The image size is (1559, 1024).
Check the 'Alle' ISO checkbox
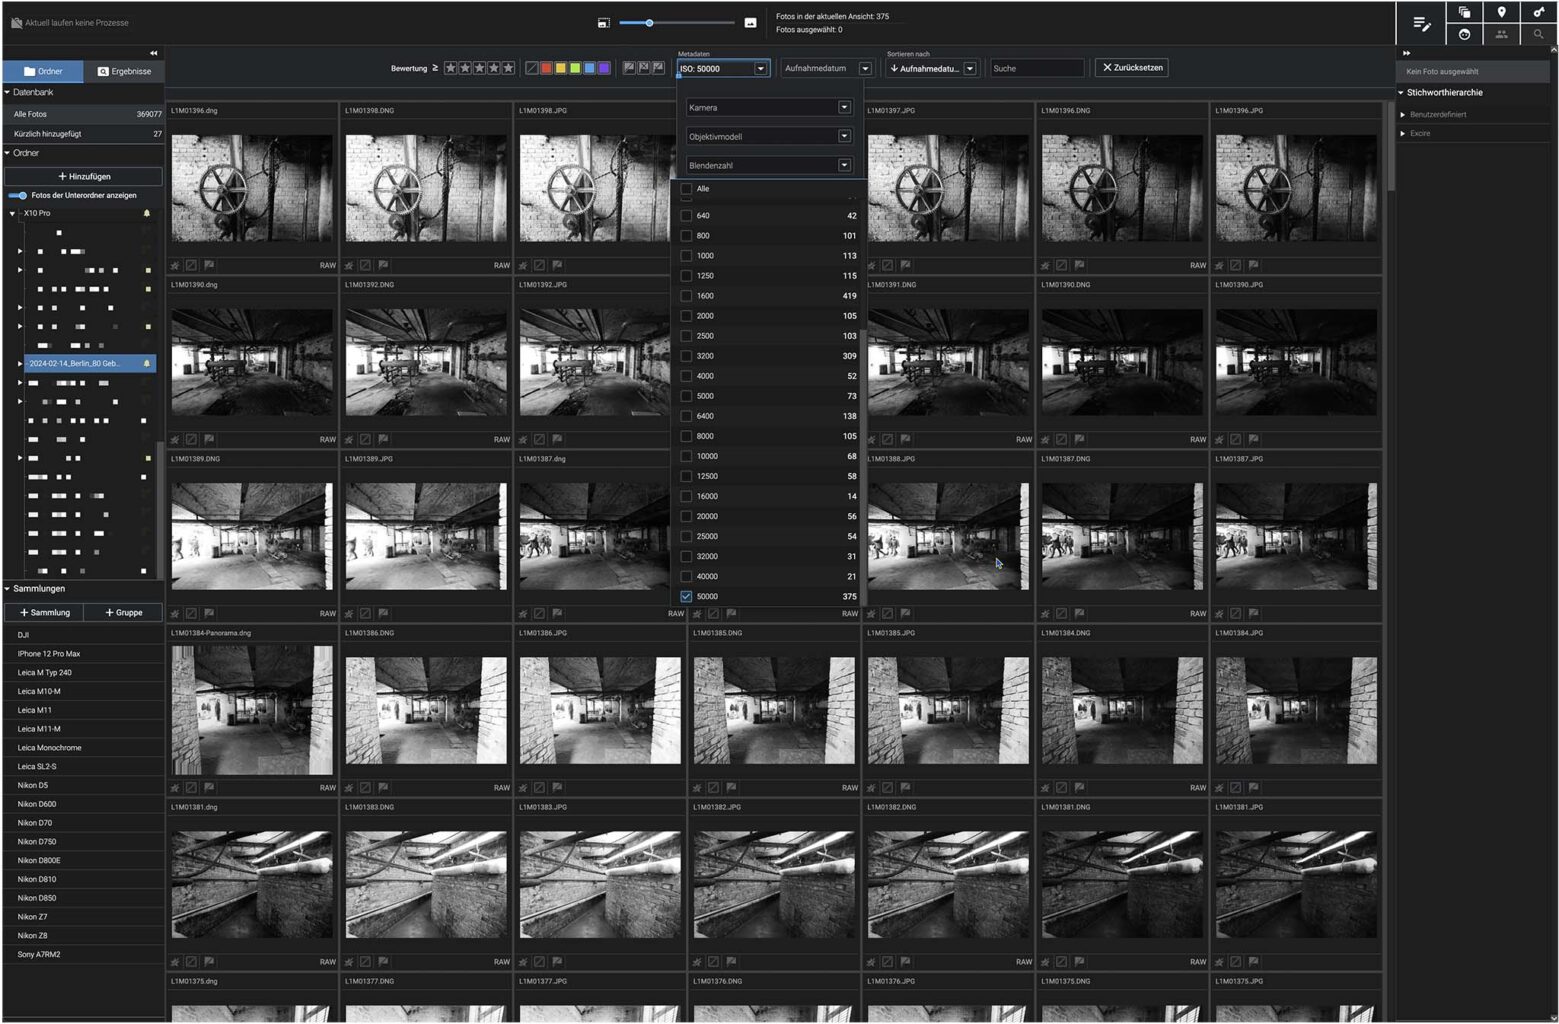pyautogui.click(x=686, y=188)
